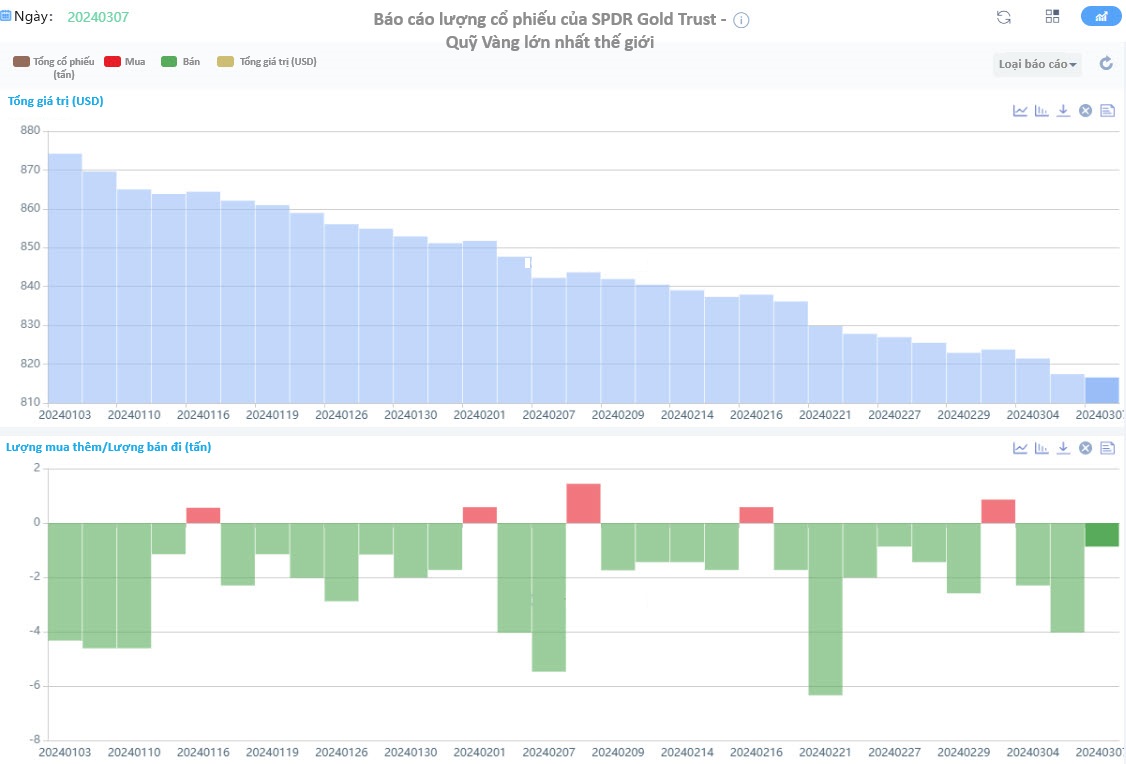
Task: Toggle the Tổng cổ phiếu (tấn) legend series
Action: [54, 67]
